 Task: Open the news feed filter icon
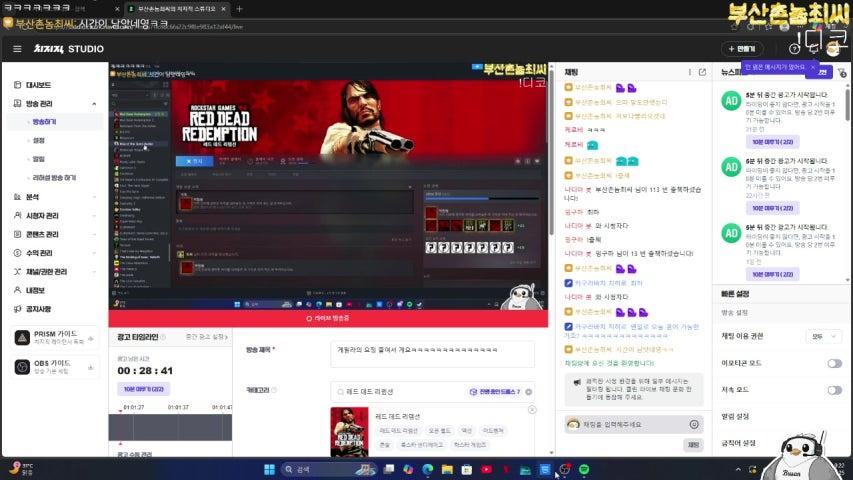point(842,72)
